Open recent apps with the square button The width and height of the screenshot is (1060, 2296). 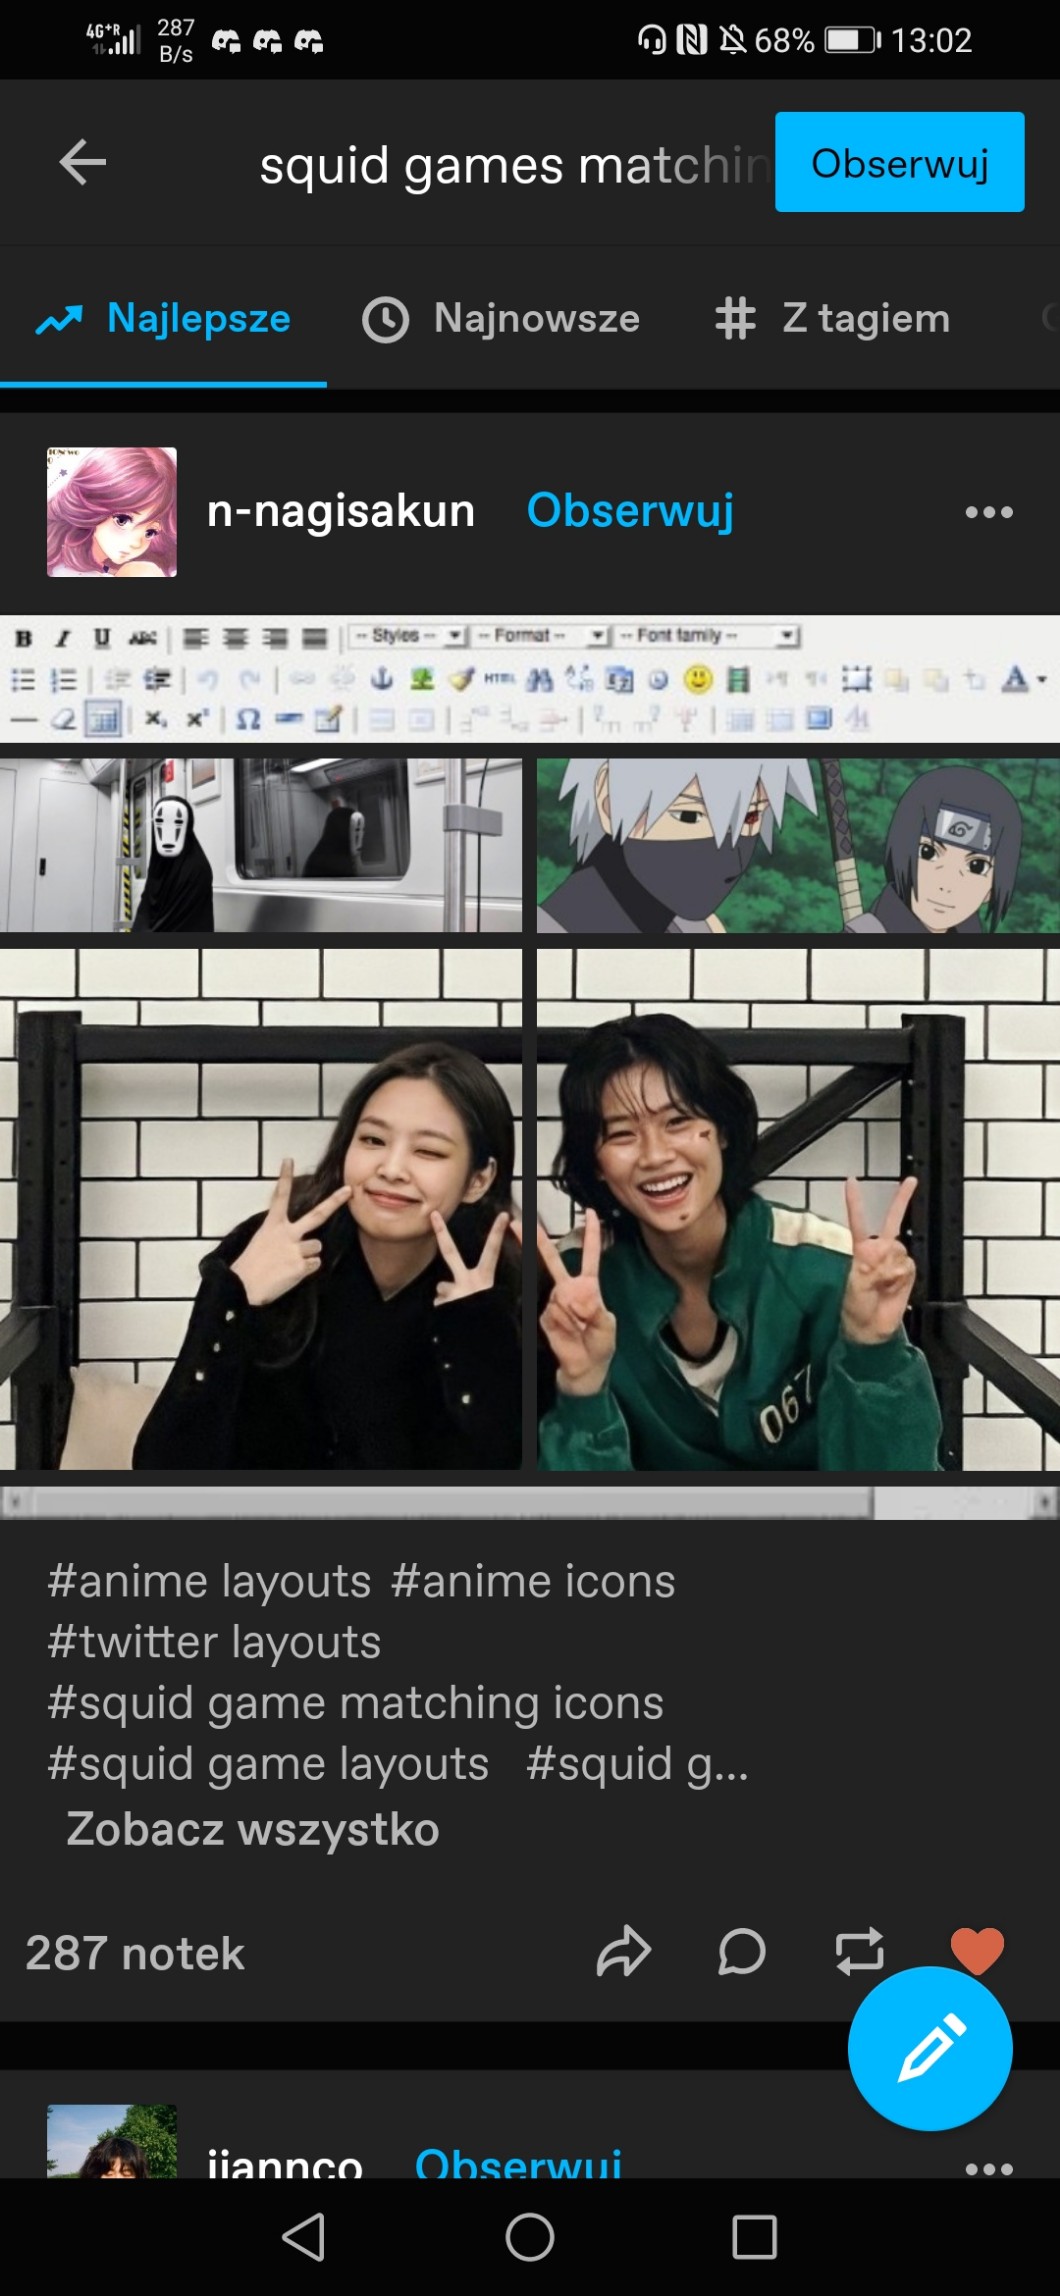tap(754, 2237)
